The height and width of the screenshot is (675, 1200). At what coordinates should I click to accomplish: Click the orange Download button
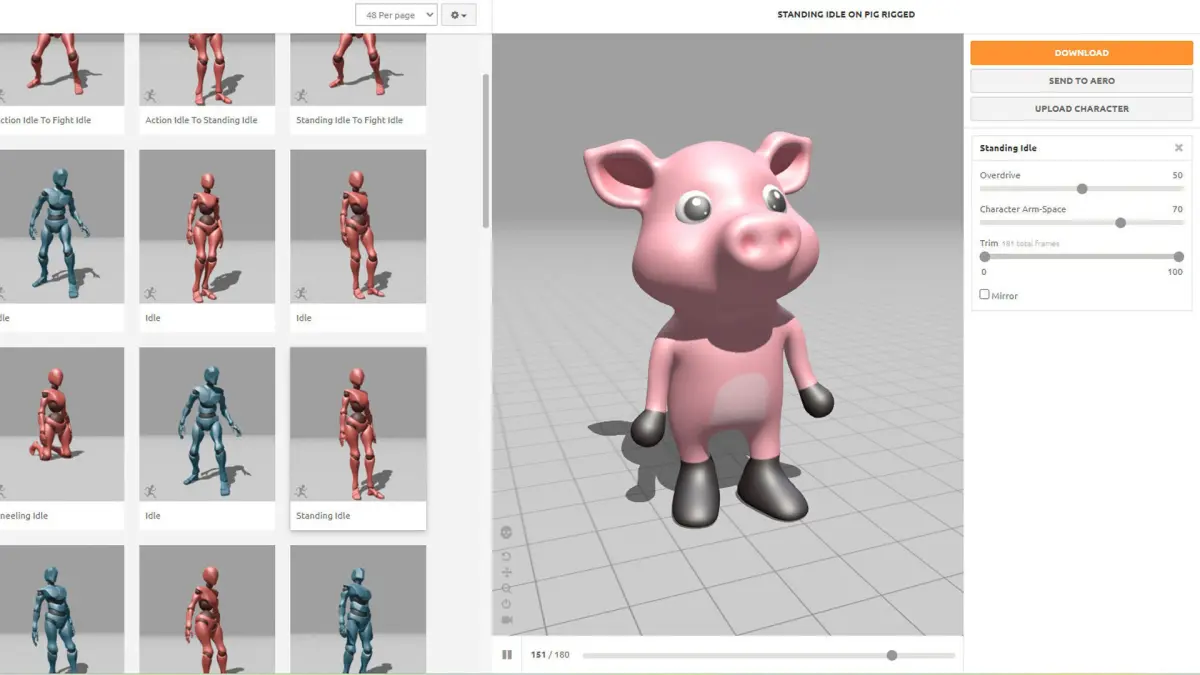[x=1081, y=53]
